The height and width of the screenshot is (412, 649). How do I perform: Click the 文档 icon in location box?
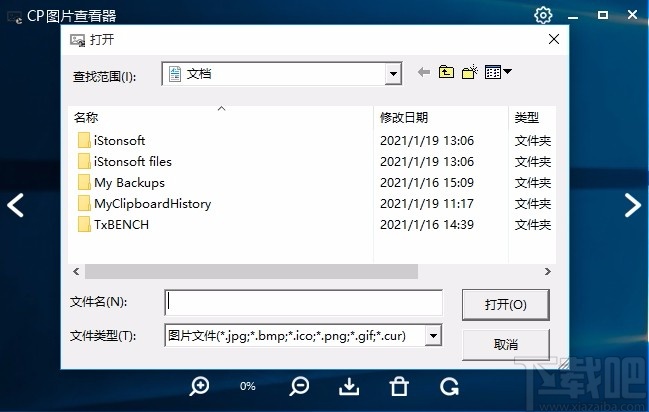tap(175, 74)
